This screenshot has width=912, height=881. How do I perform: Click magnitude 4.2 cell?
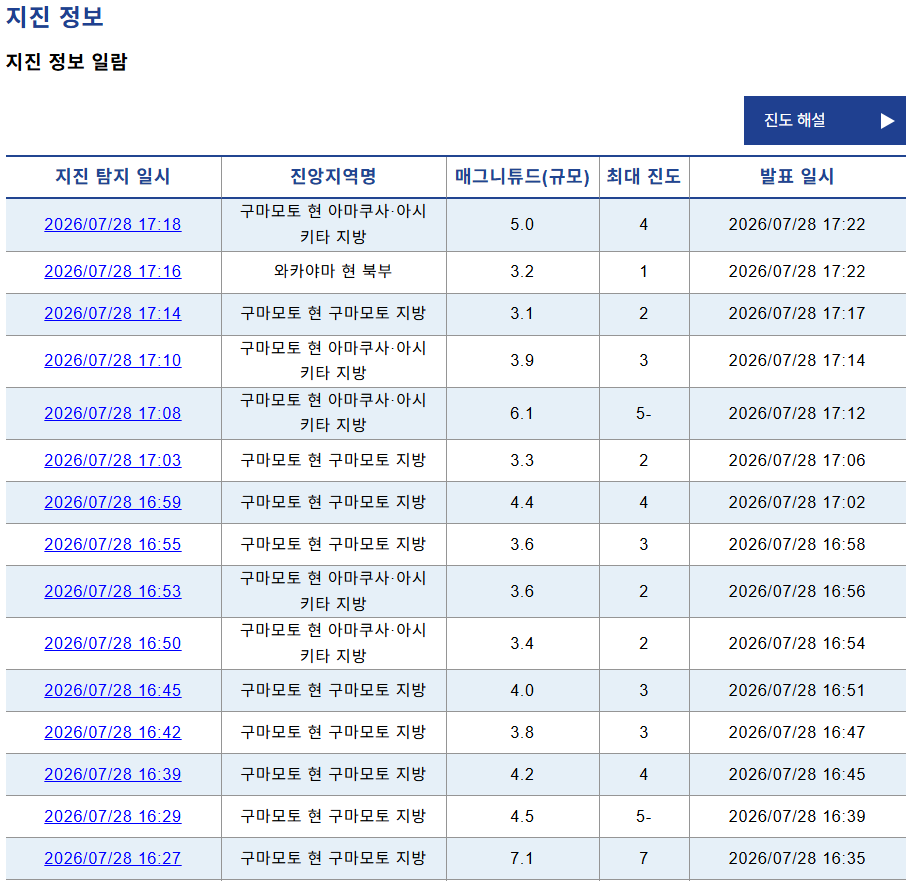(x=522, y=775)
